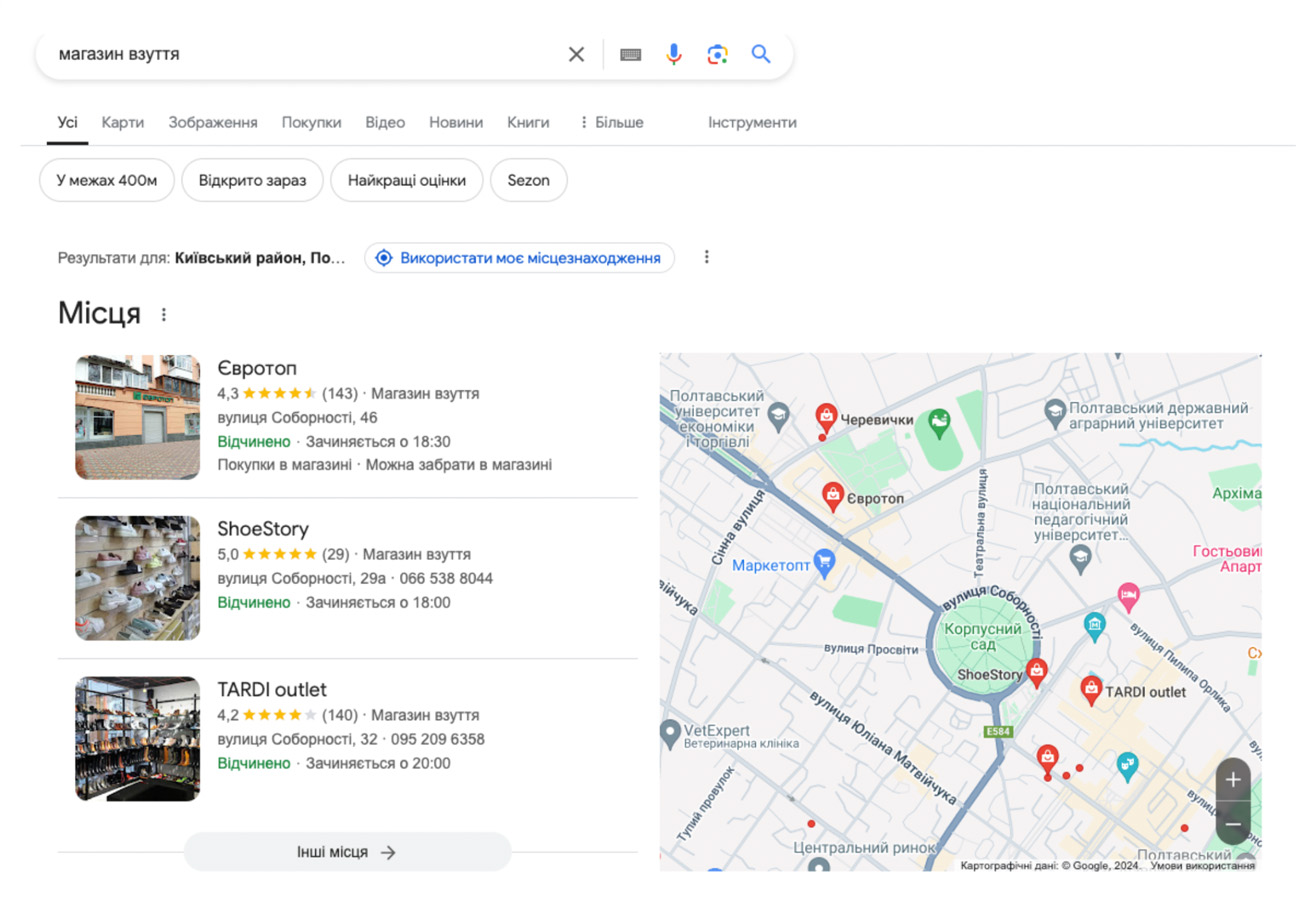1304x902 pixels.
Task: Click the address вулиця Соборності, 46
Action: [x=297, y=417]
